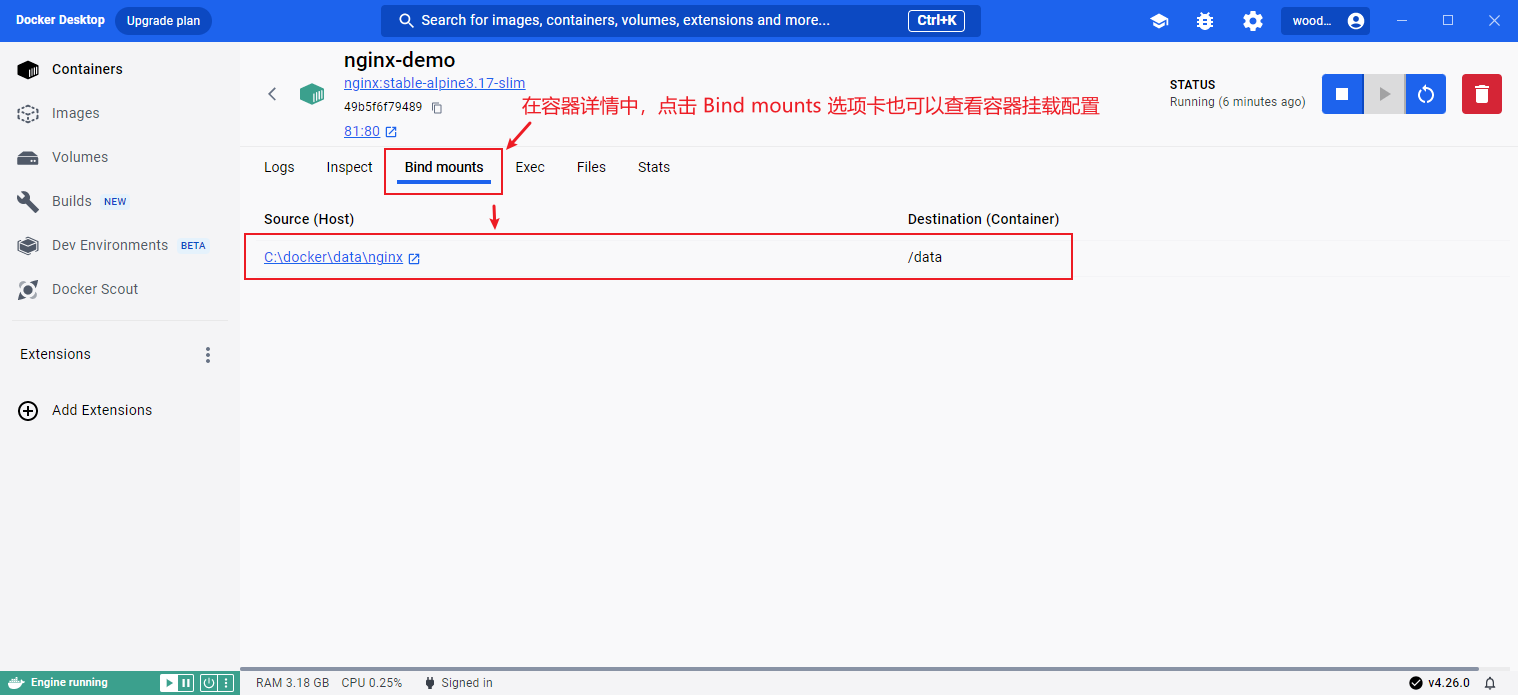
Task: Click the nginx-demo container title
Action: [x=399, y=60]
